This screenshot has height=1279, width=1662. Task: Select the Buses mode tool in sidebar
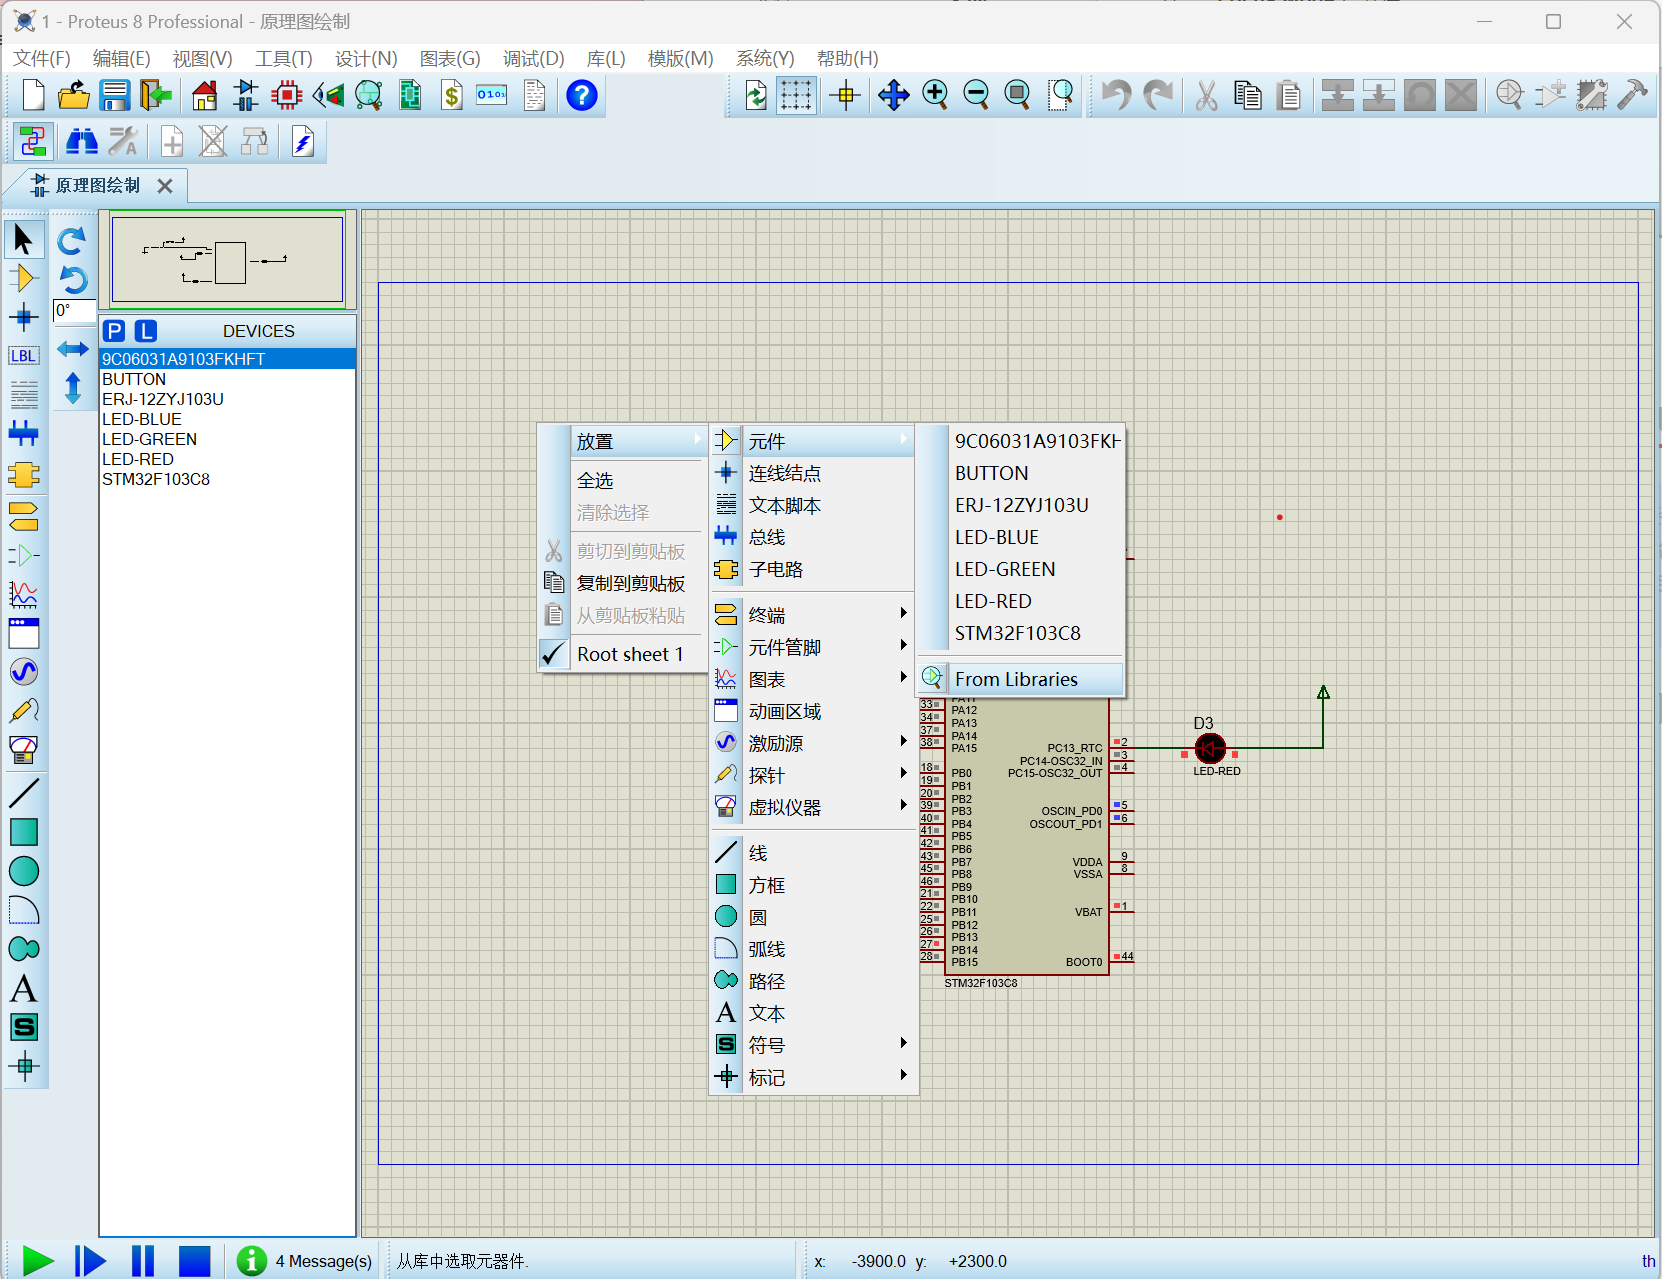pos(23,434)
